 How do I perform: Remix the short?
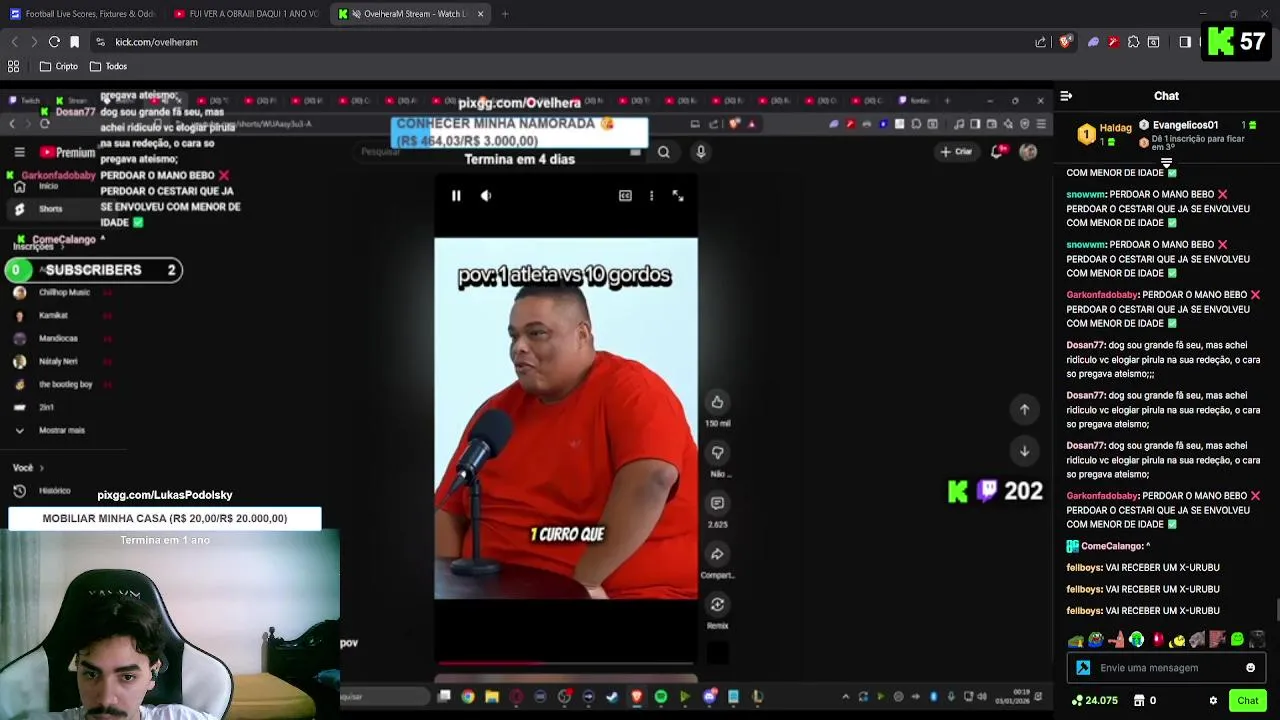[717, 604]
